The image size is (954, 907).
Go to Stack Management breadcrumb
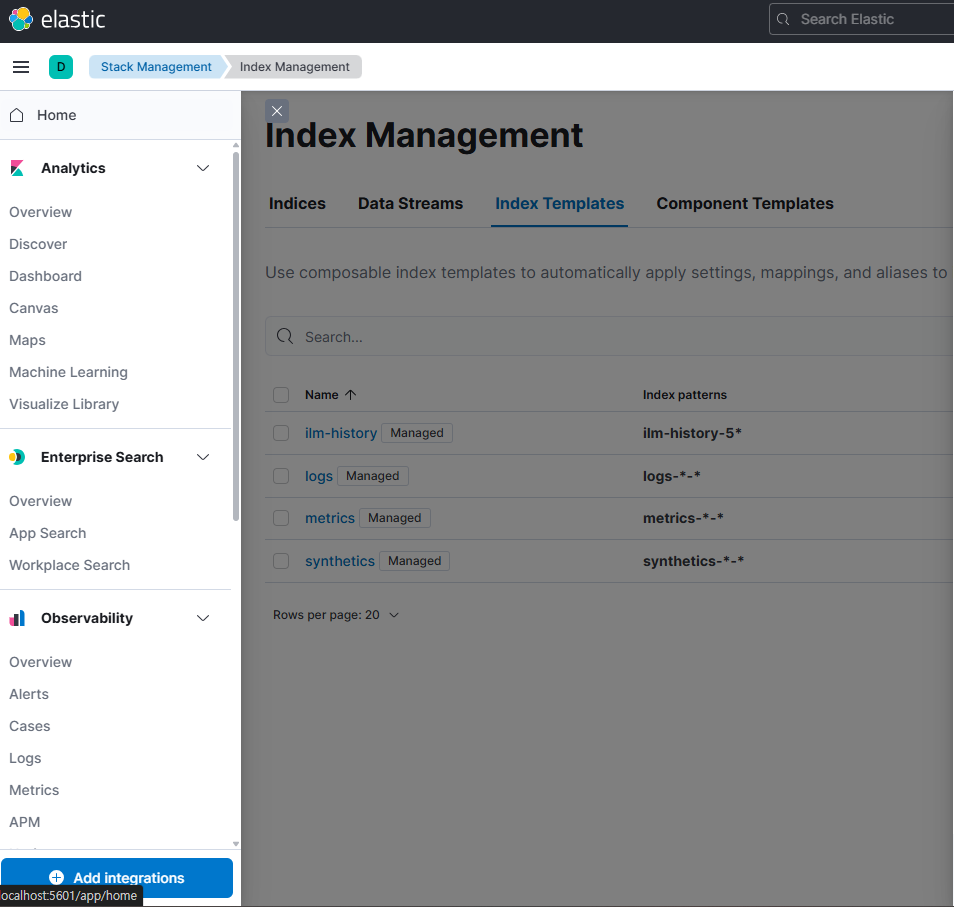click(156, 67)
